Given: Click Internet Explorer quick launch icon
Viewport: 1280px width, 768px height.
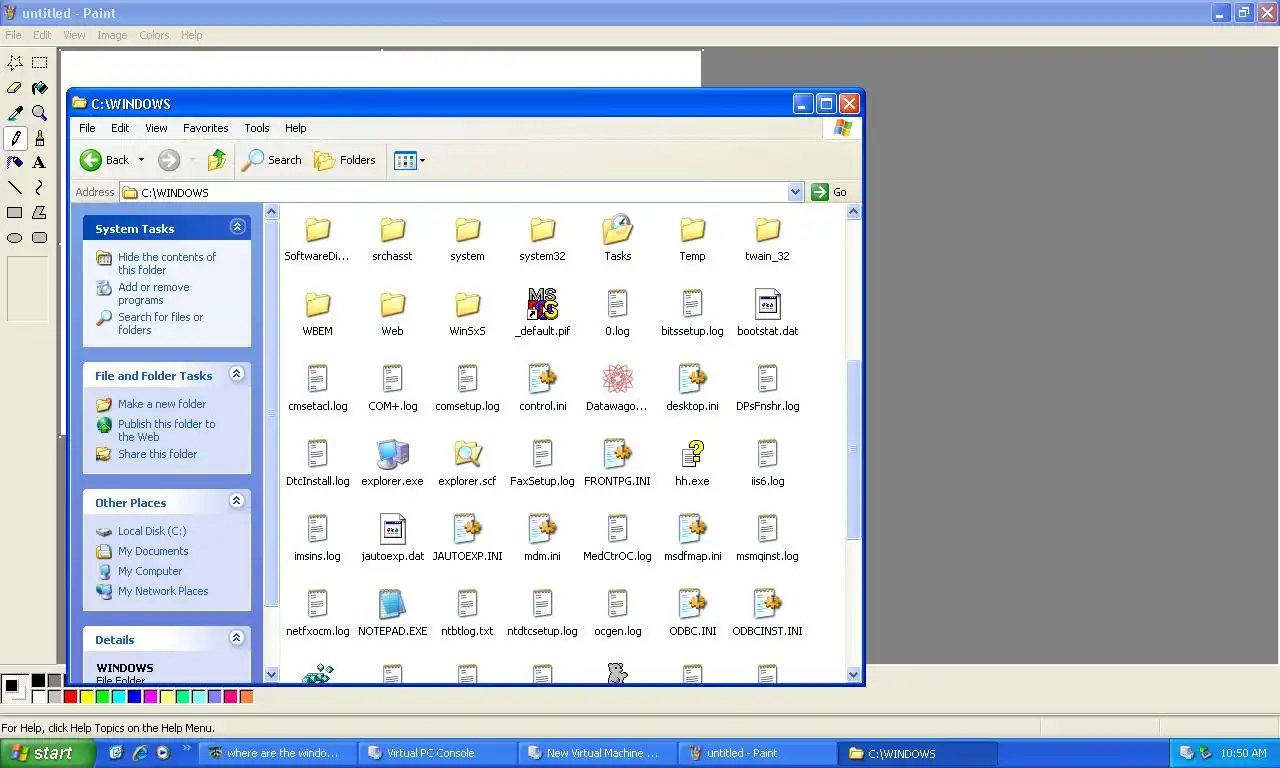Looking at the screenshot, I should 139,753.
